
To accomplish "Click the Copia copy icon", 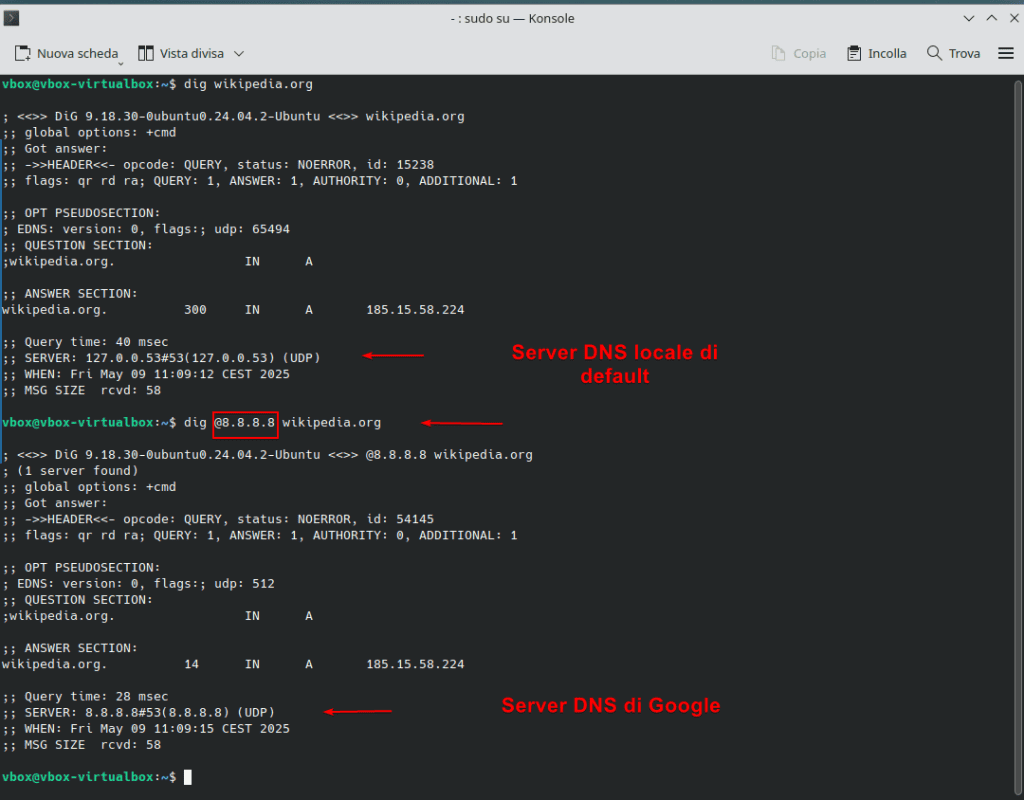I will [779, 53].
